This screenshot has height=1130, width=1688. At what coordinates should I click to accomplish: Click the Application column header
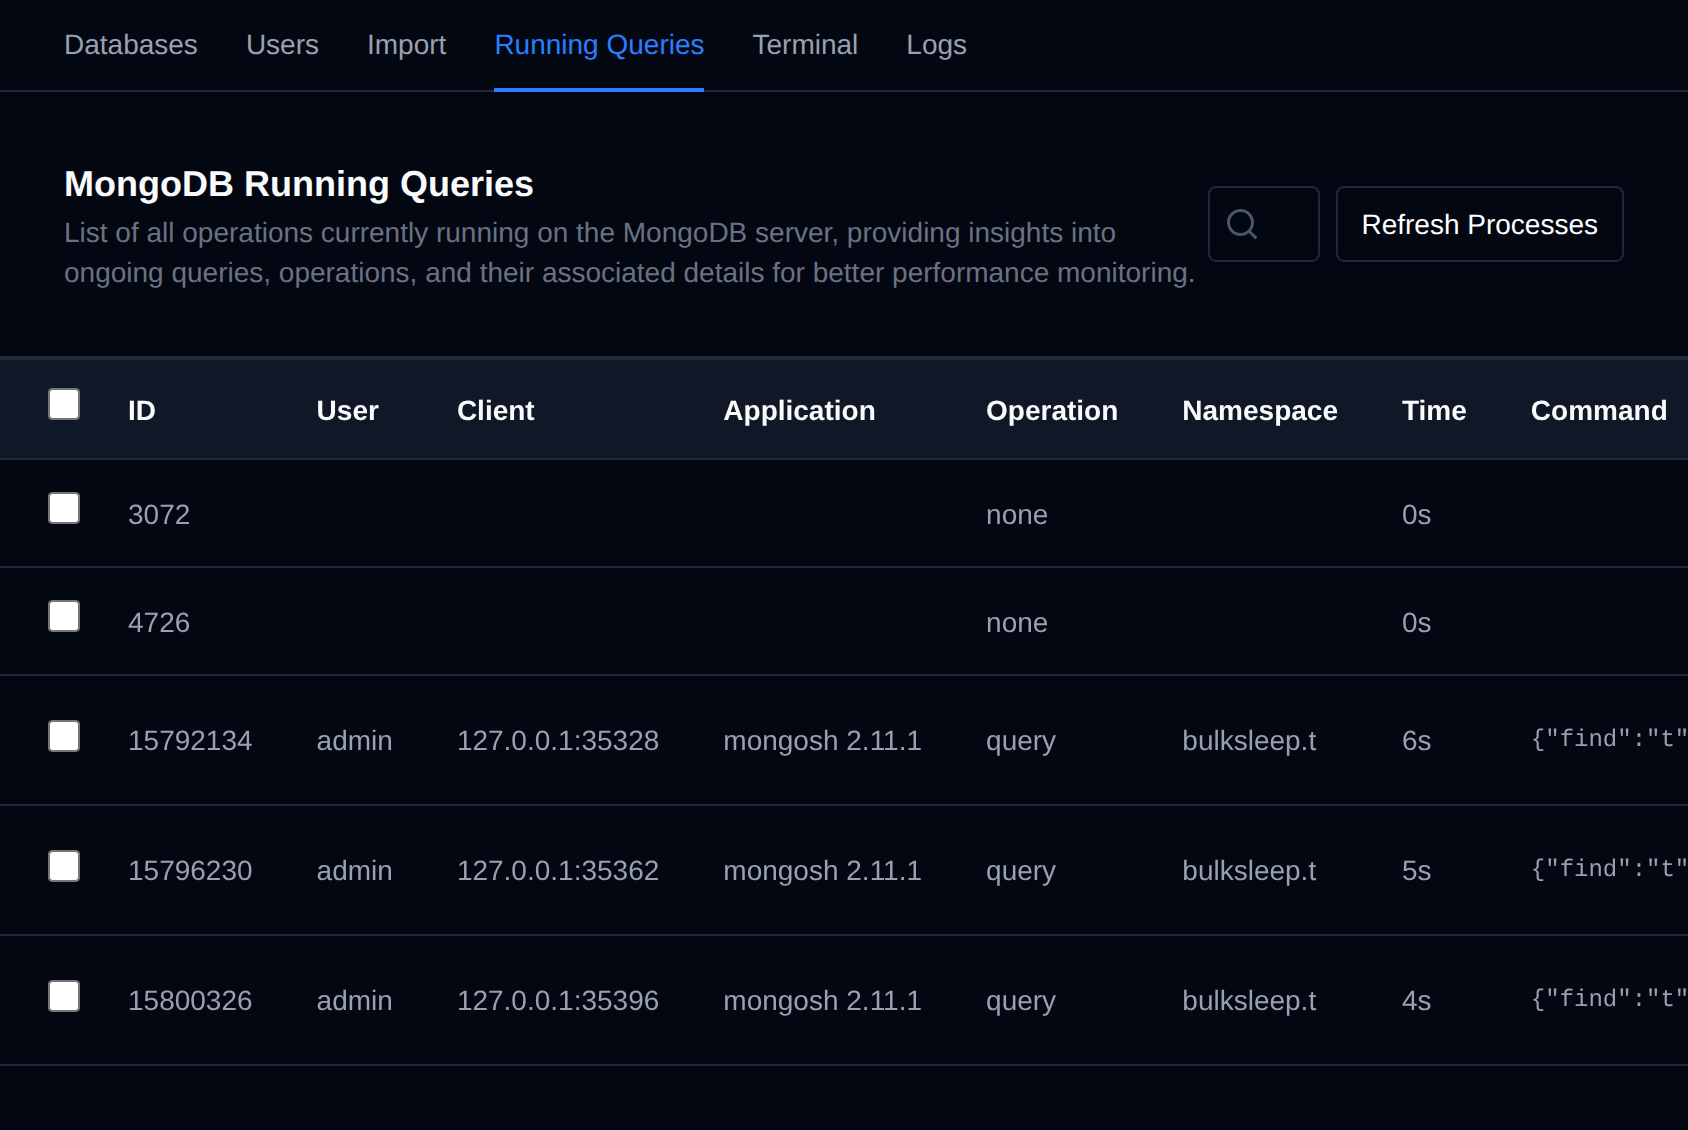(799, 411)
